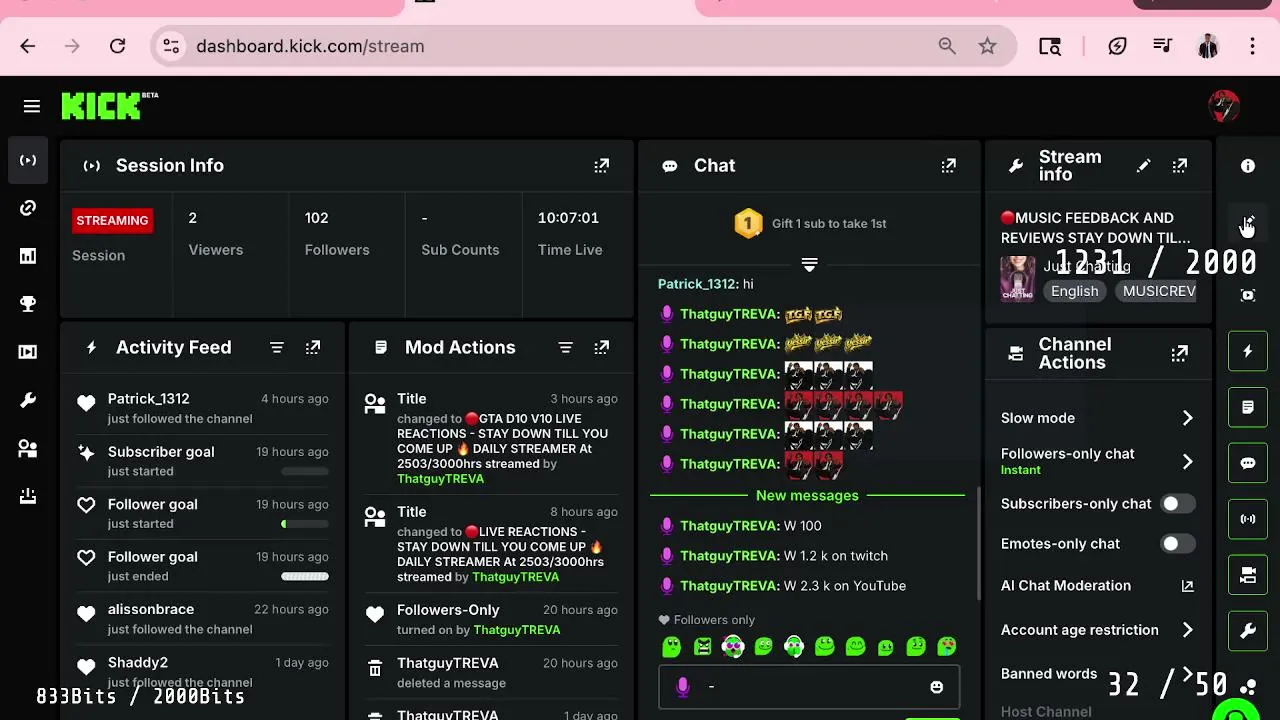Open the emoji picker in chat input
This screenshot has height=720, width=1280.
coord(936,687)
